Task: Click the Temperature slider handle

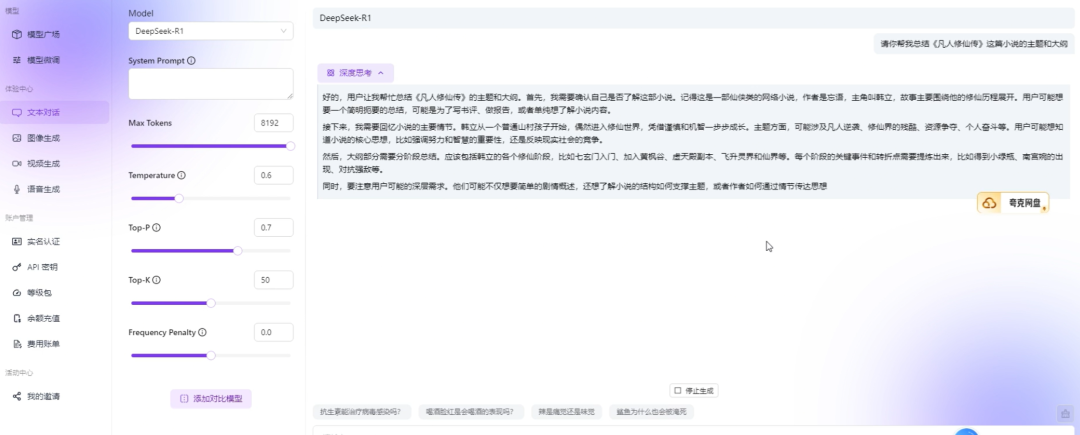Action: 179,198
